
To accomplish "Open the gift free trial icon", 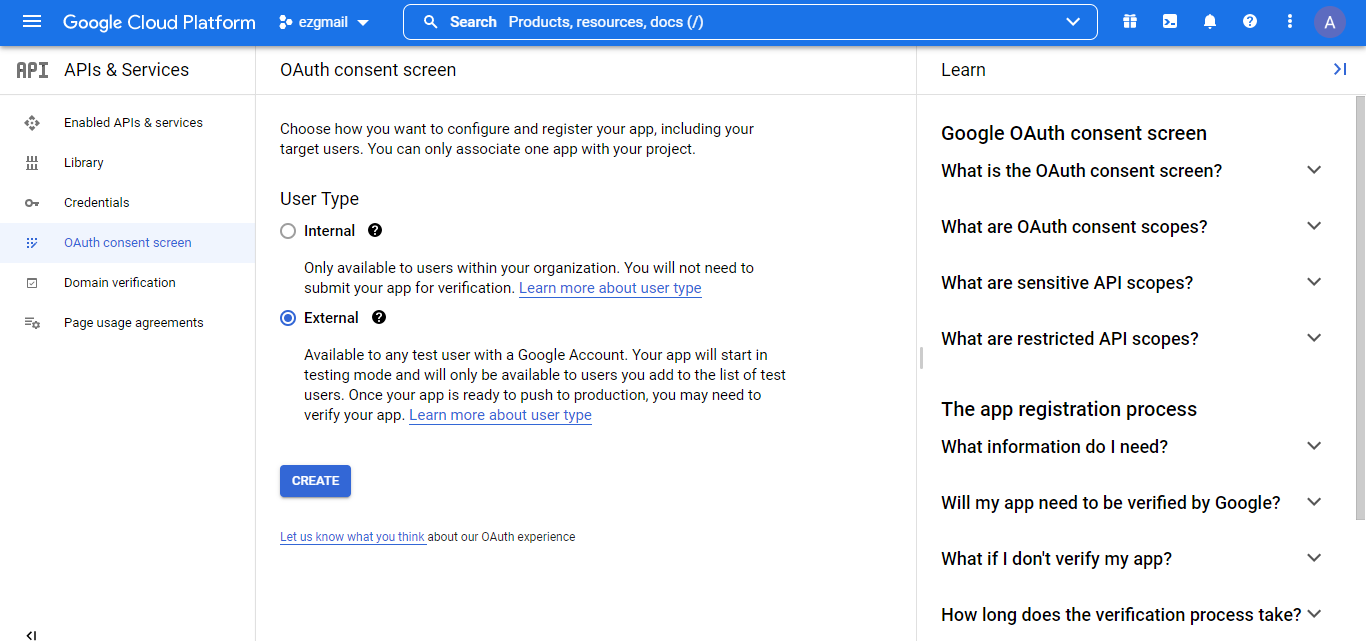I will (x=1130, y=22).
